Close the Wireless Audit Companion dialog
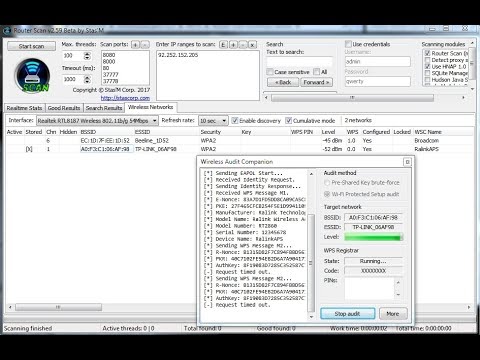480x360 pixels. [x=407, y=162]
